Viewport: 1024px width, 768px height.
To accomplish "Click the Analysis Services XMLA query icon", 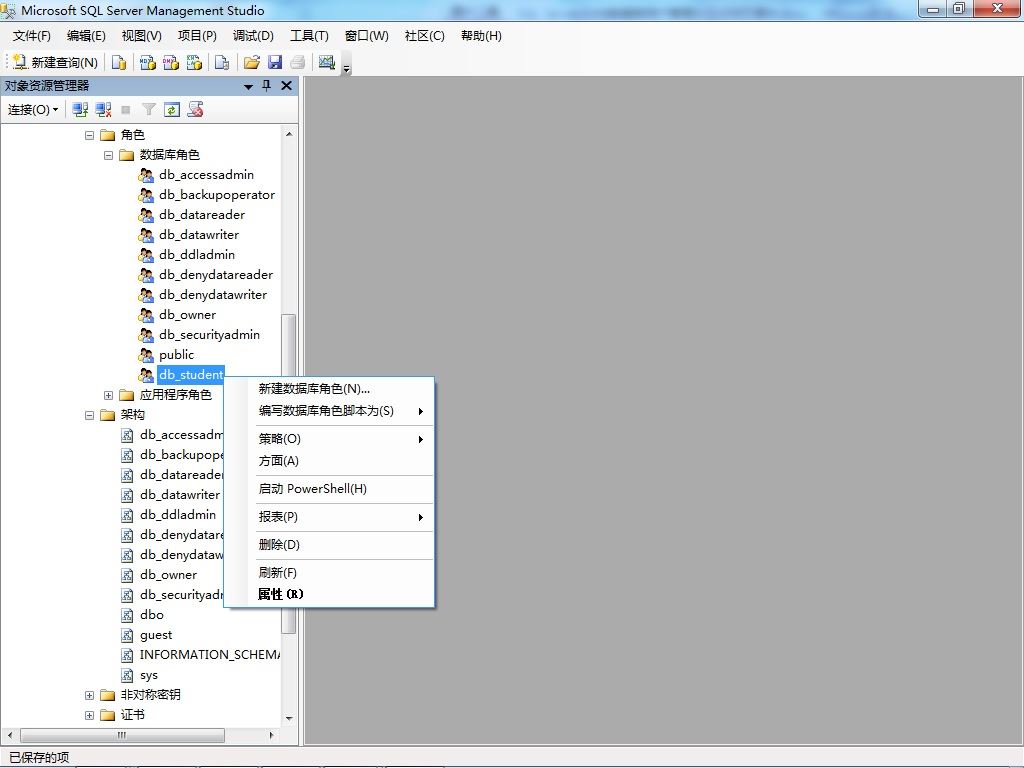I will (195, 62).
